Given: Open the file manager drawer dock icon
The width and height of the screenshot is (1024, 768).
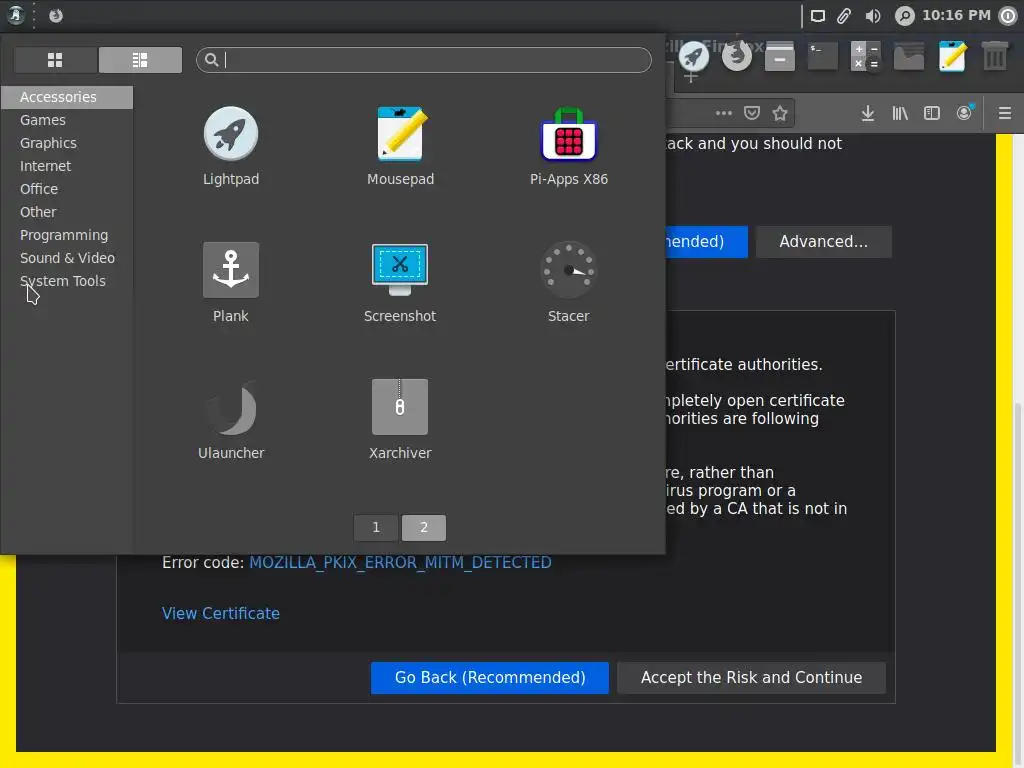Looking at the screenshot, I should pos(780,56).
